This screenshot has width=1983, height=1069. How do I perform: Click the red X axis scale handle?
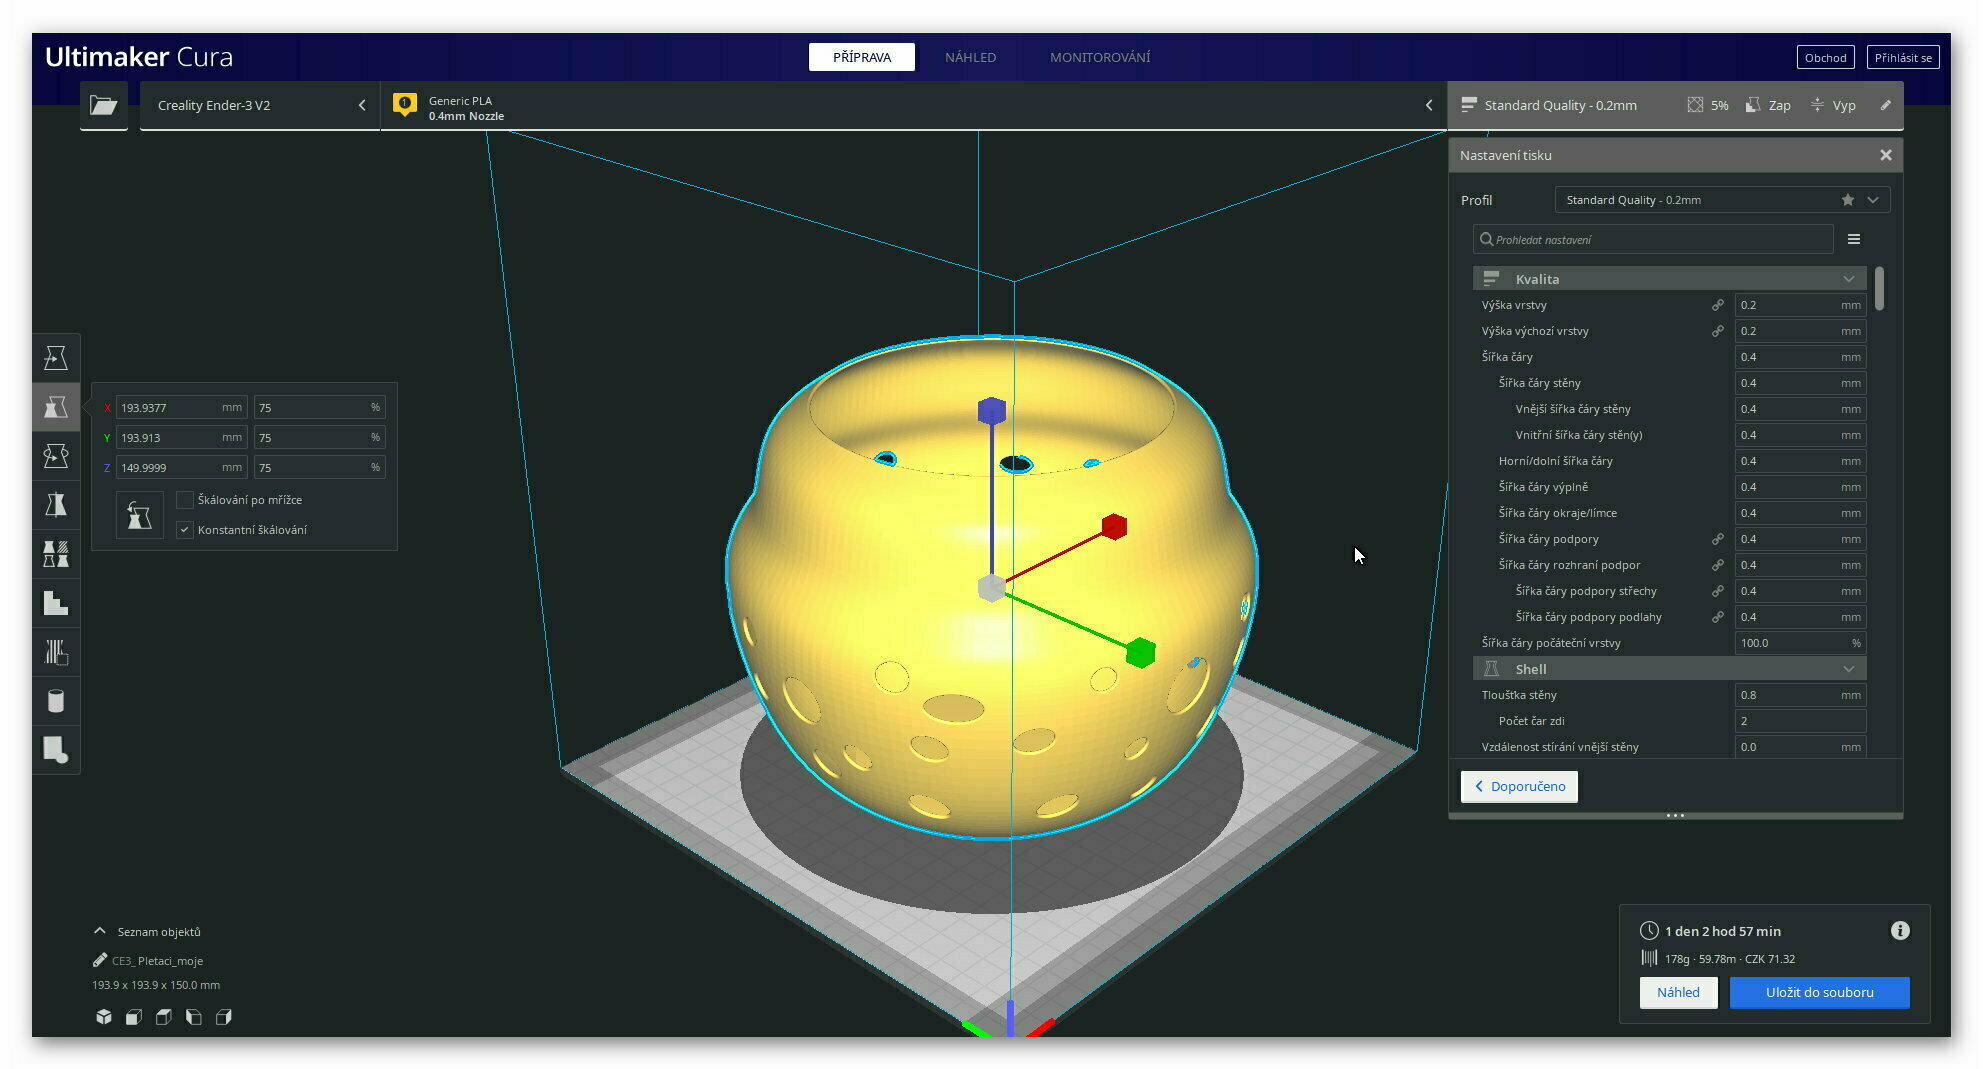tap(1114, 526)
